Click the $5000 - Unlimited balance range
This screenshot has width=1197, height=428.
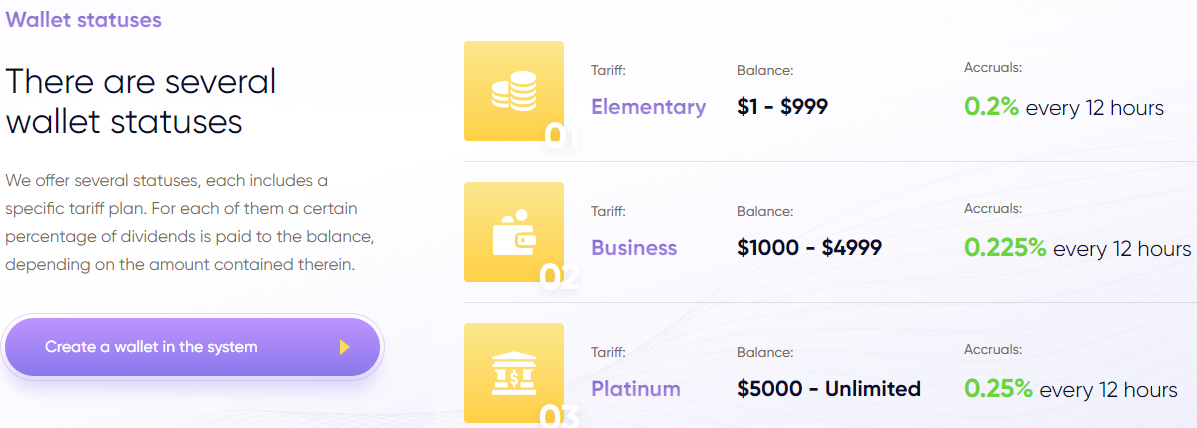828,389
